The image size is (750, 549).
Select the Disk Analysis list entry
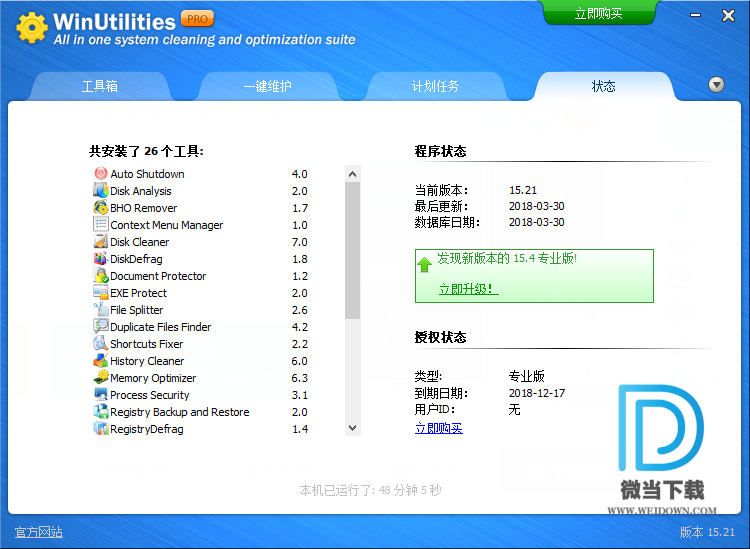coord(201,191)
